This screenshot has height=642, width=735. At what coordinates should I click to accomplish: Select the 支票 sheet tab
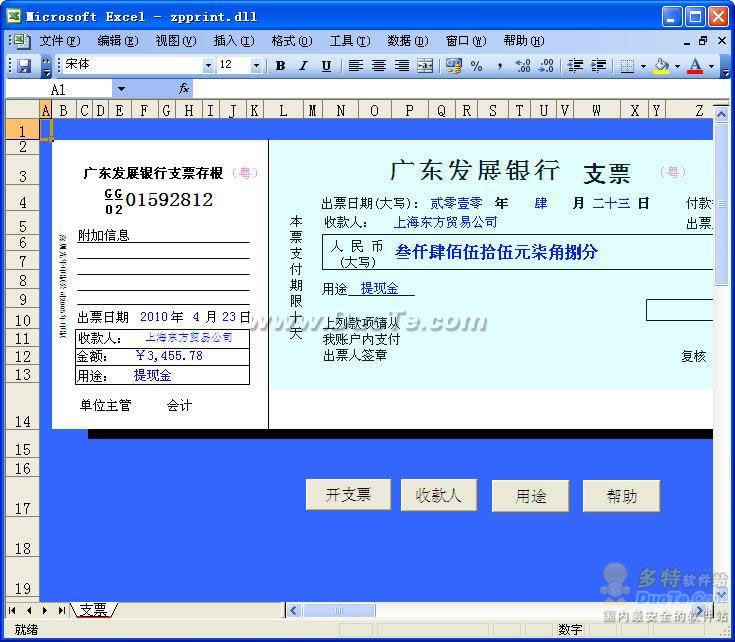coord(93,609)
